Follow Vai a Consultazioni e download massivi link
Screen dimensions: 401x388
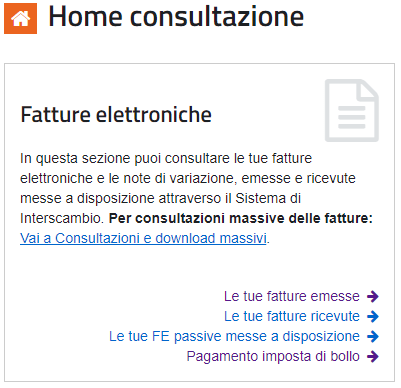tap(143, 238)
